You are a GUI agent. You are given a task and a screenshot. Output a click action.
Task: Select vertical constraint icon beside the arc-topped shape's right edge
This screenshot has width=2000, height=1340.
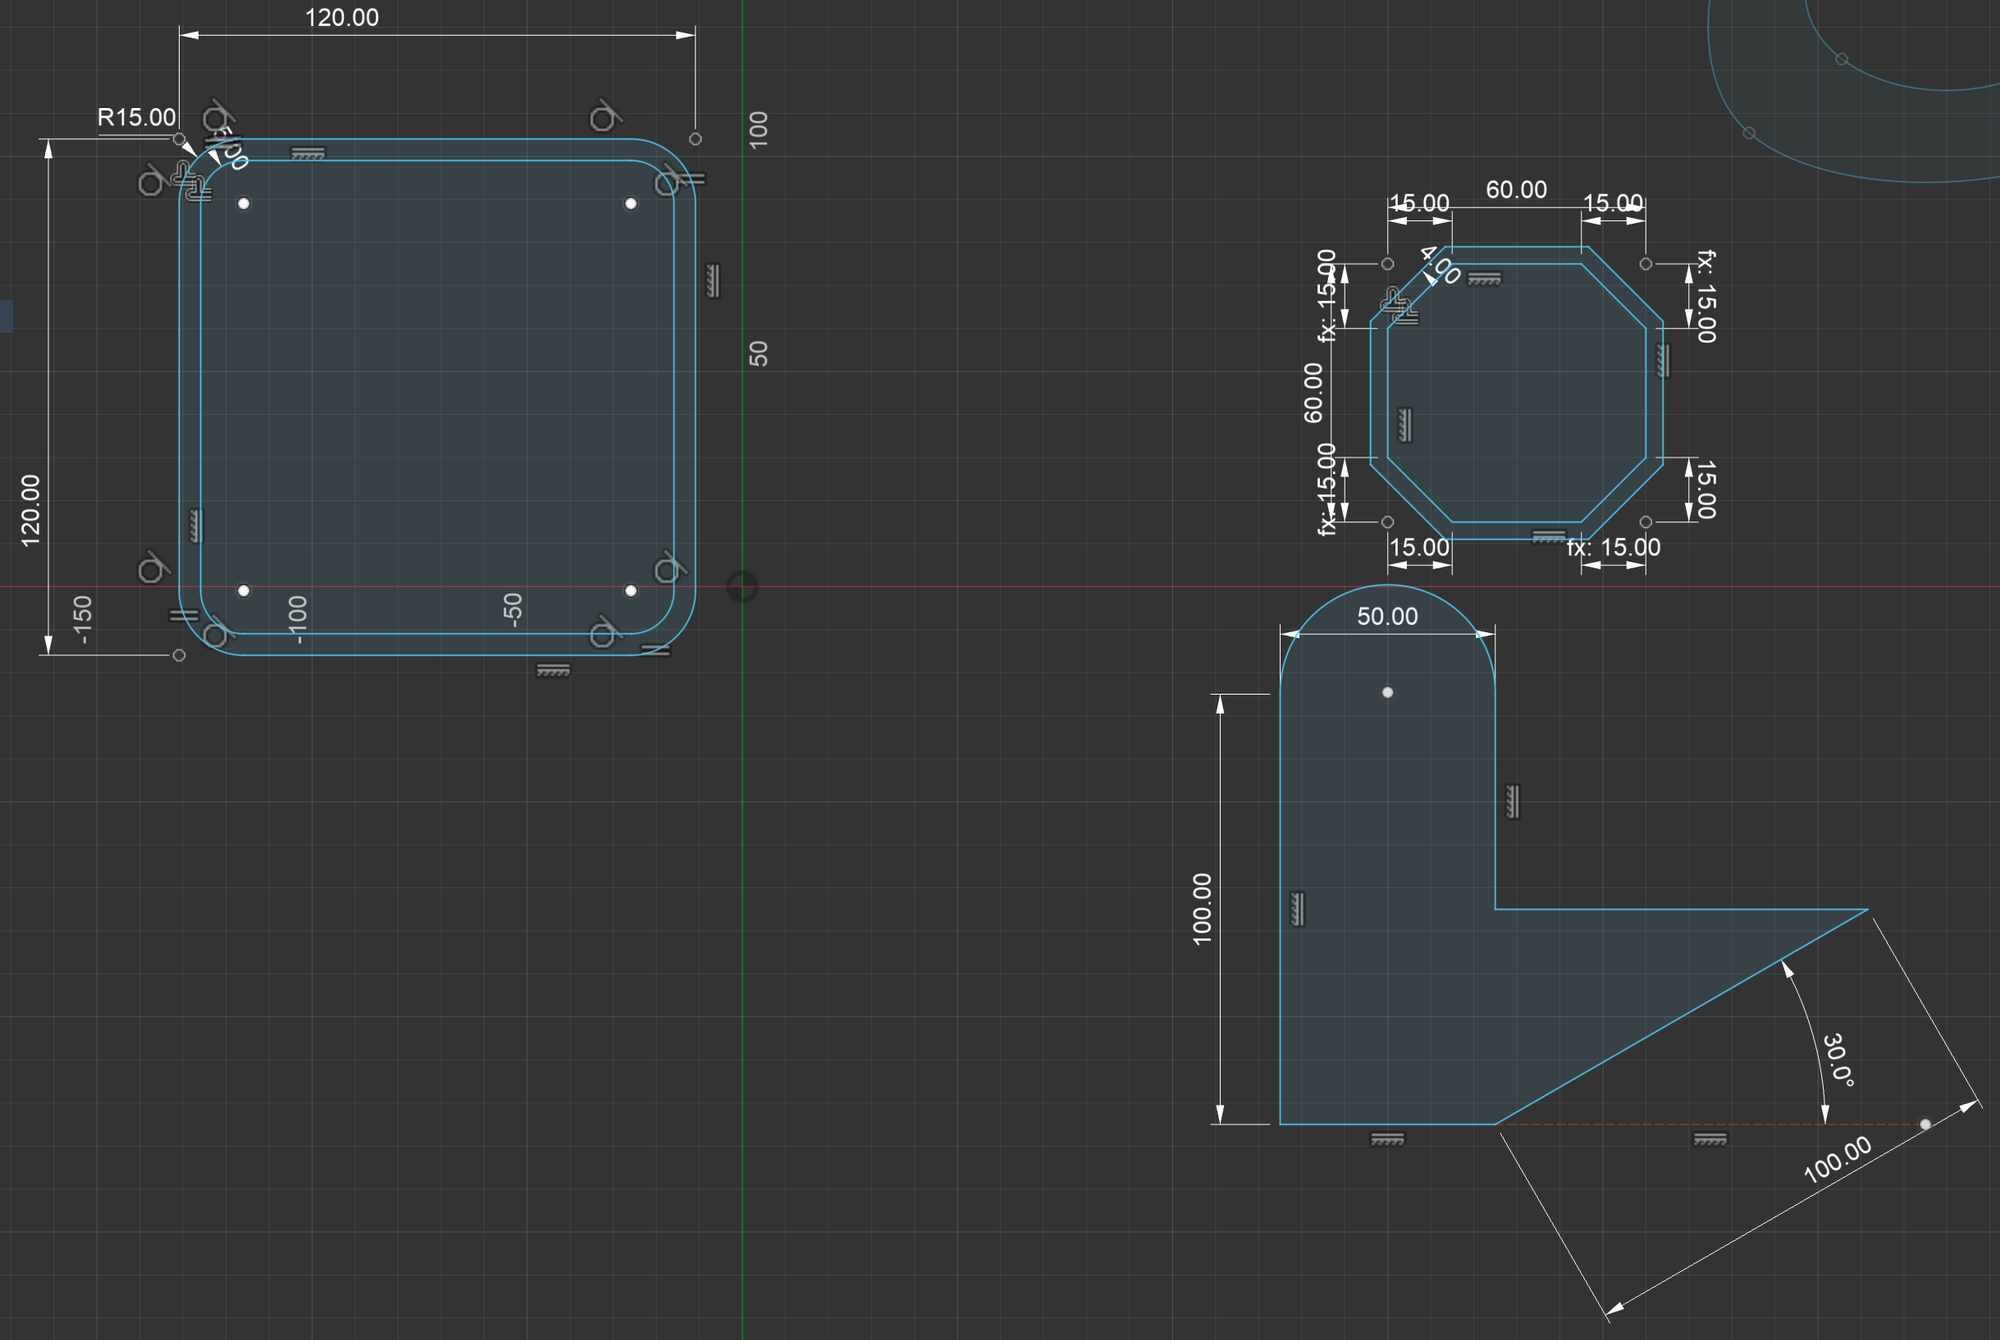pos(1513,801)
